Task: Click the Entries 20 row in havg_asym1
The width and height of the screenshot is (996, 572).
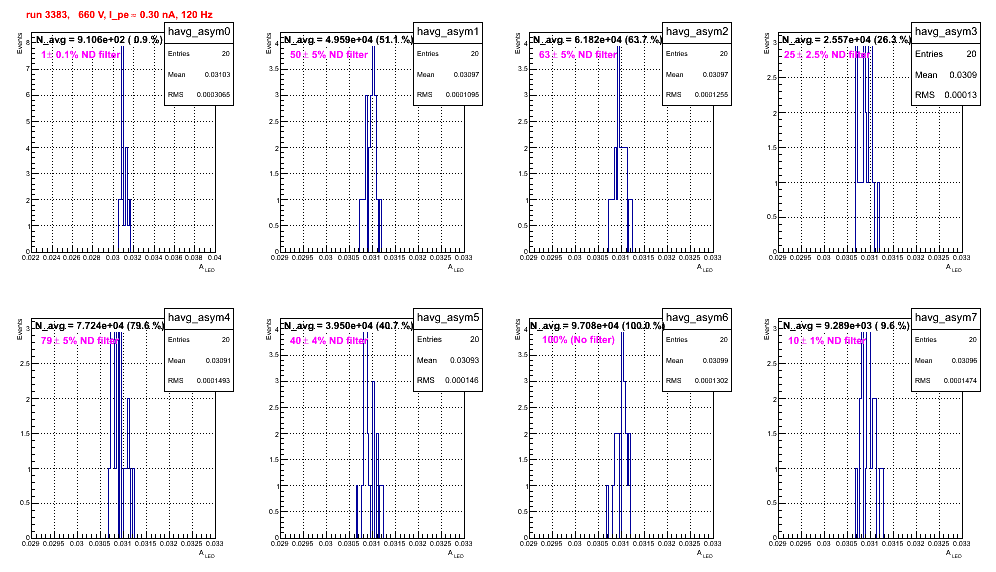Action: [448, 54]
